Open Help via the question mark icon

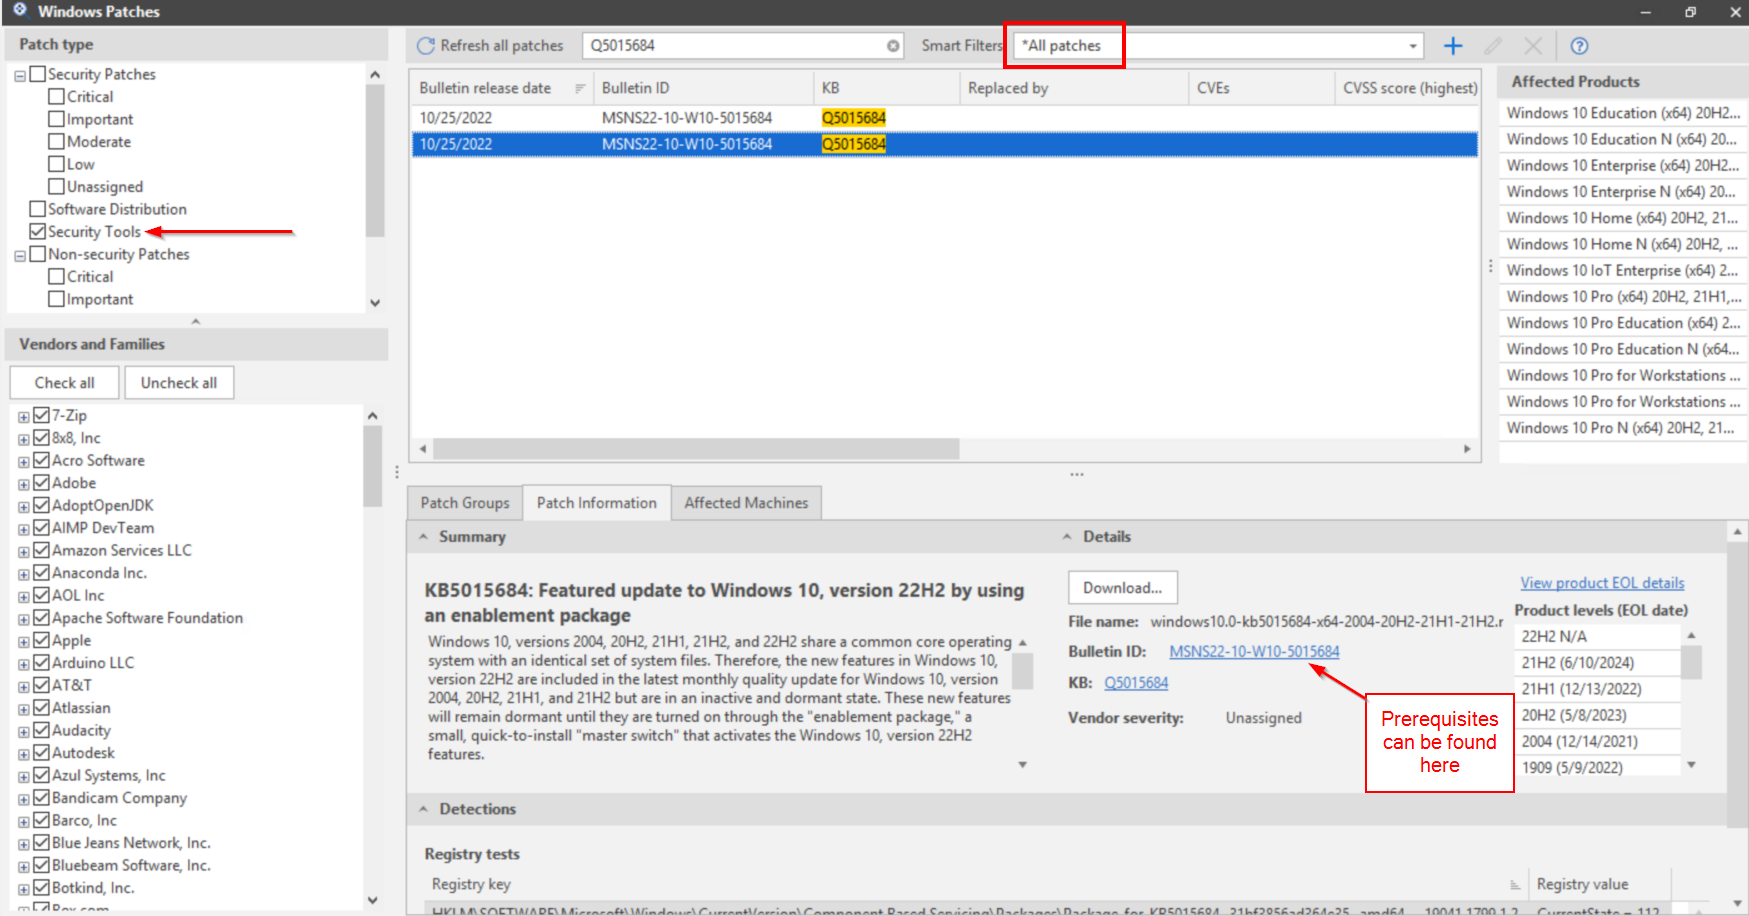point(1578,45)
